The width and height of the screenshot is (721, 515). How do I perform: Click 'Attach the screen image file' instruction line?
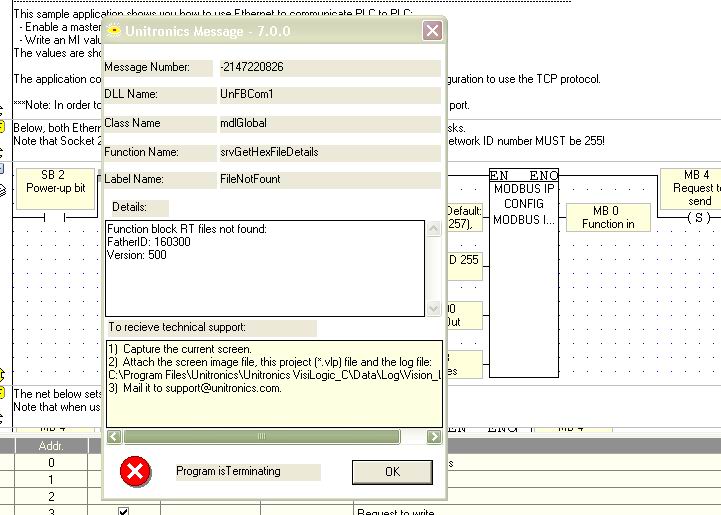270,362
